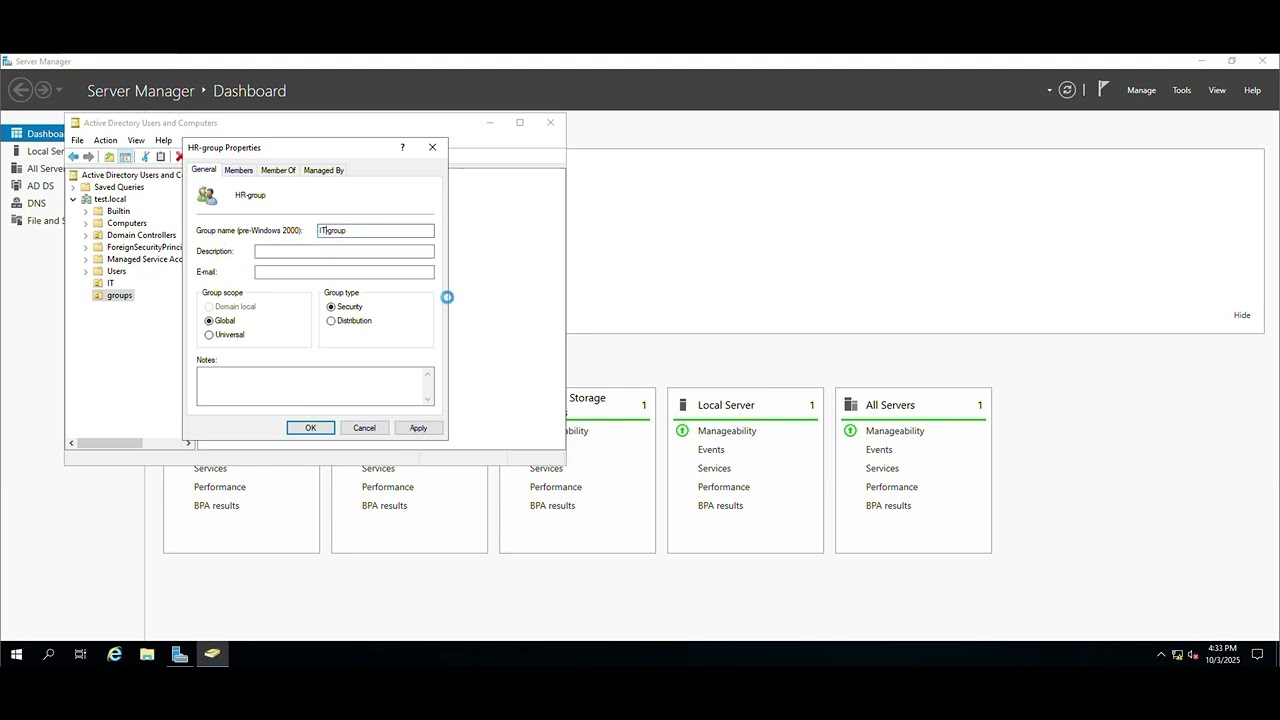Collapse test.local domain node

[73, 199]
